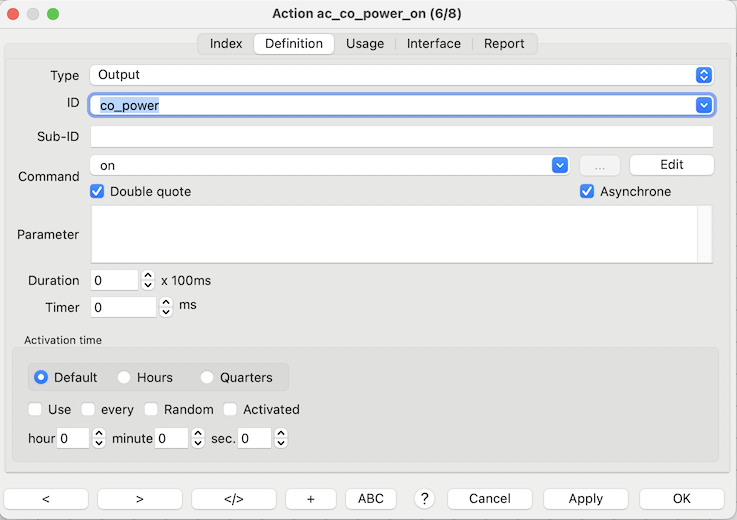
Task: Adjust the Timer stepper arrows
Action: (x=166, y=307)
